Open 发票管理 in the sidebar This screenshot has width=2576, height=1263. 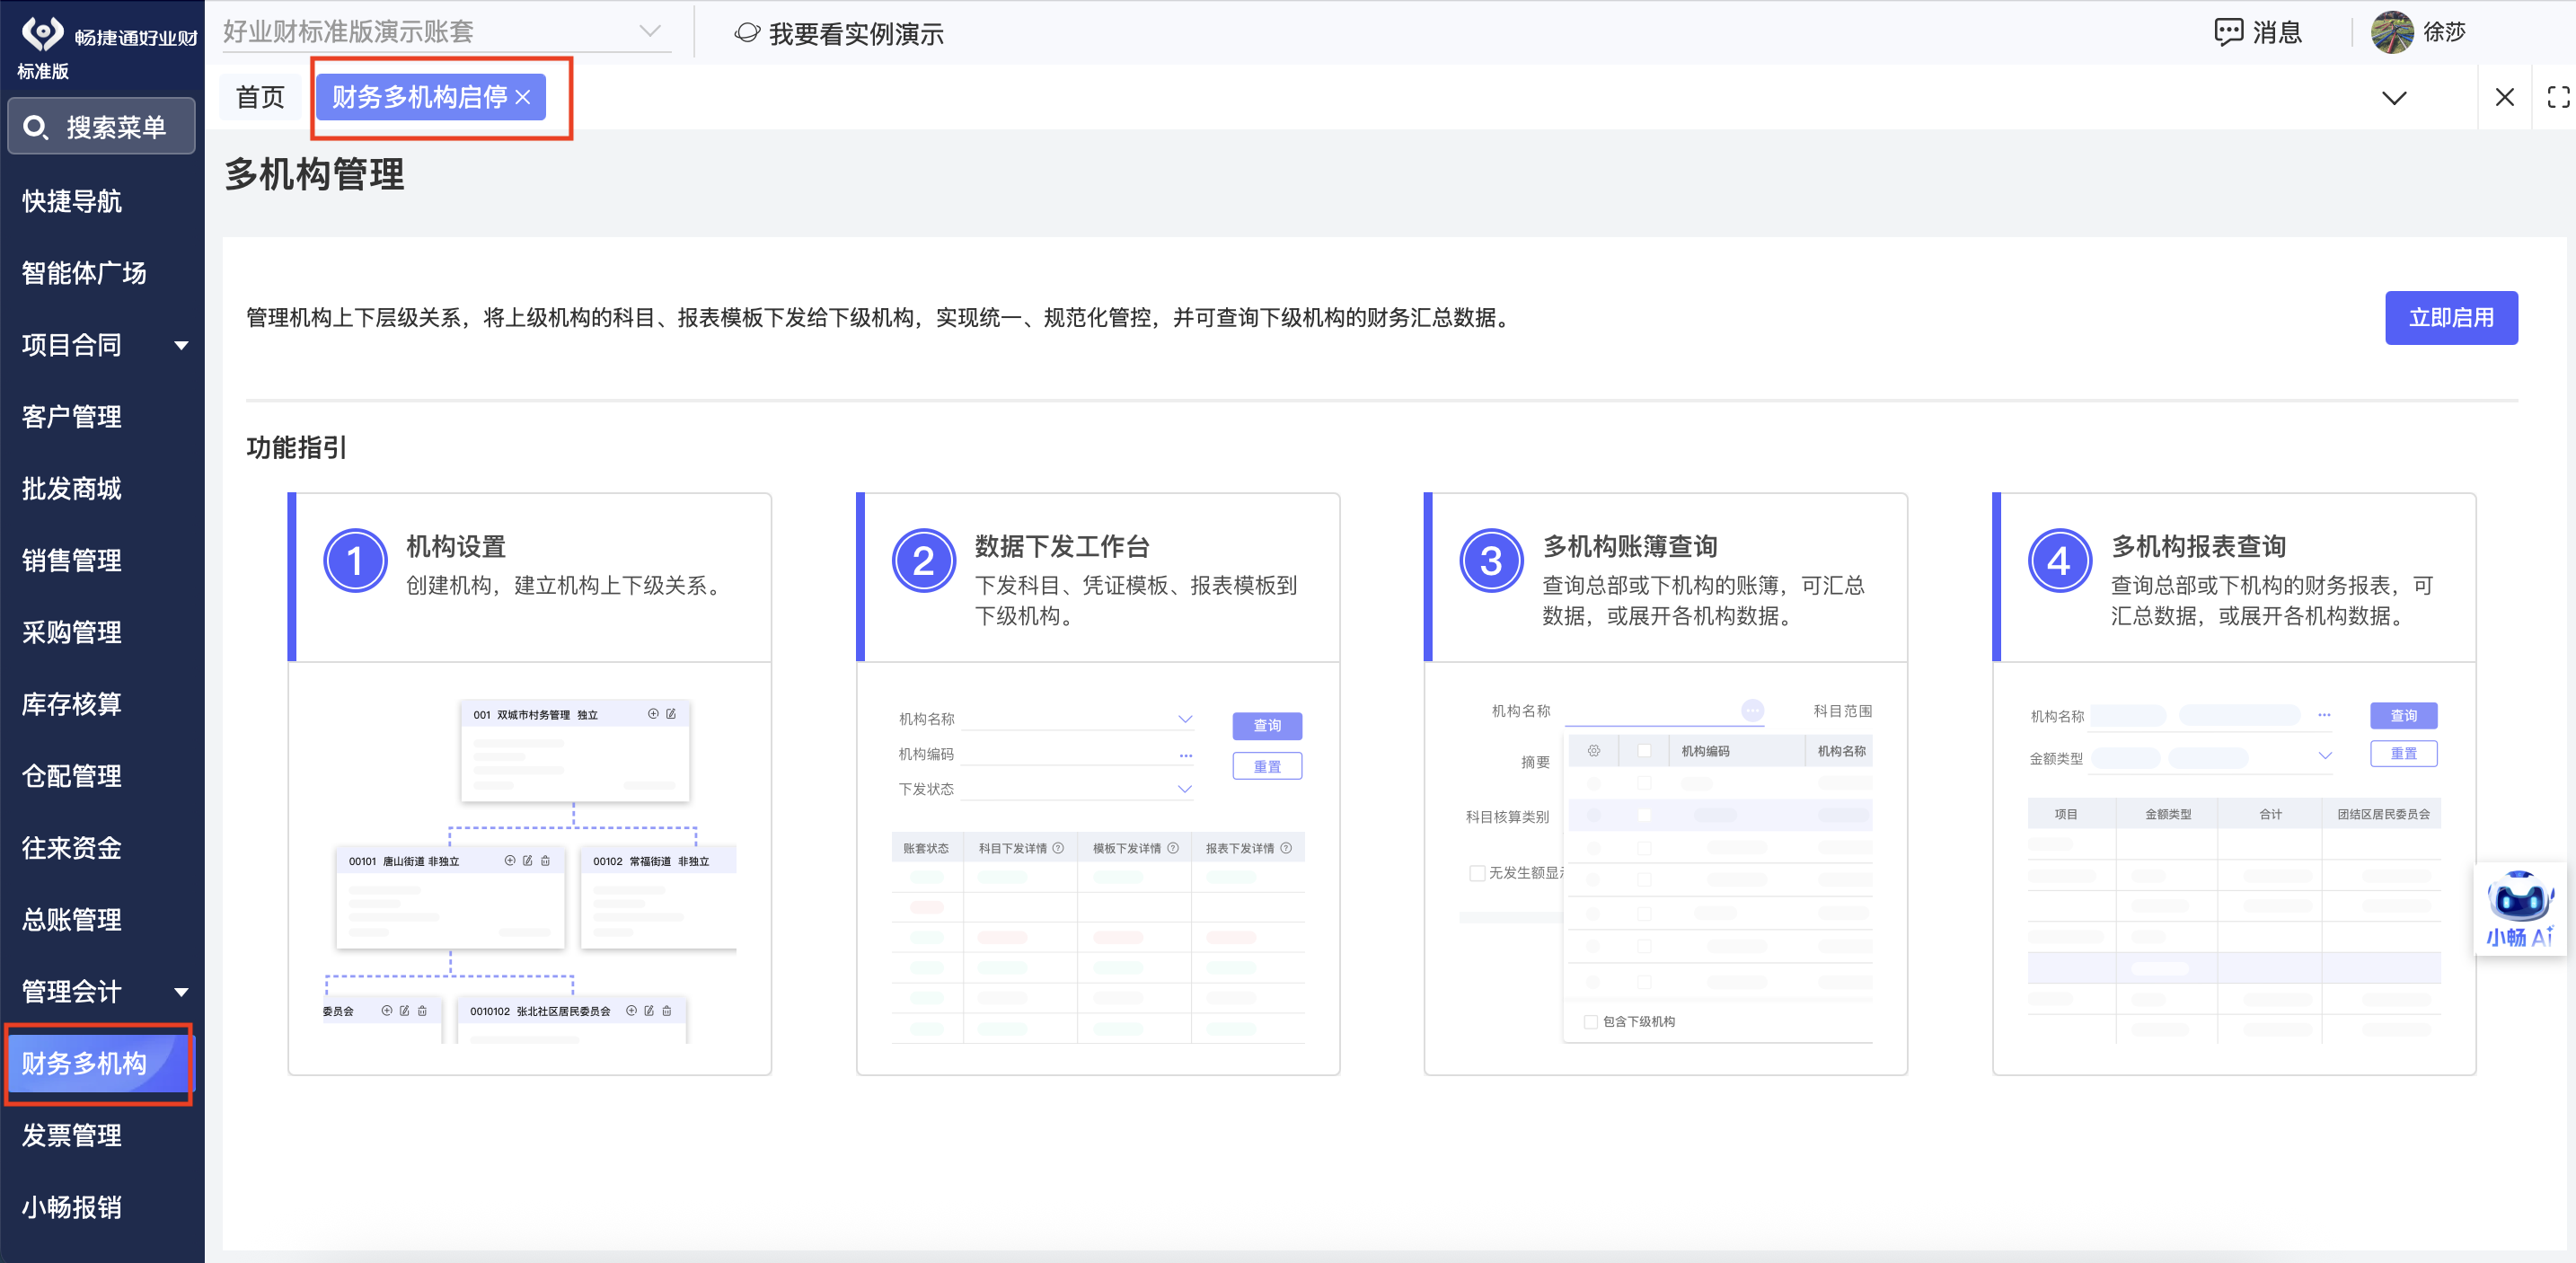(72, 1135)
